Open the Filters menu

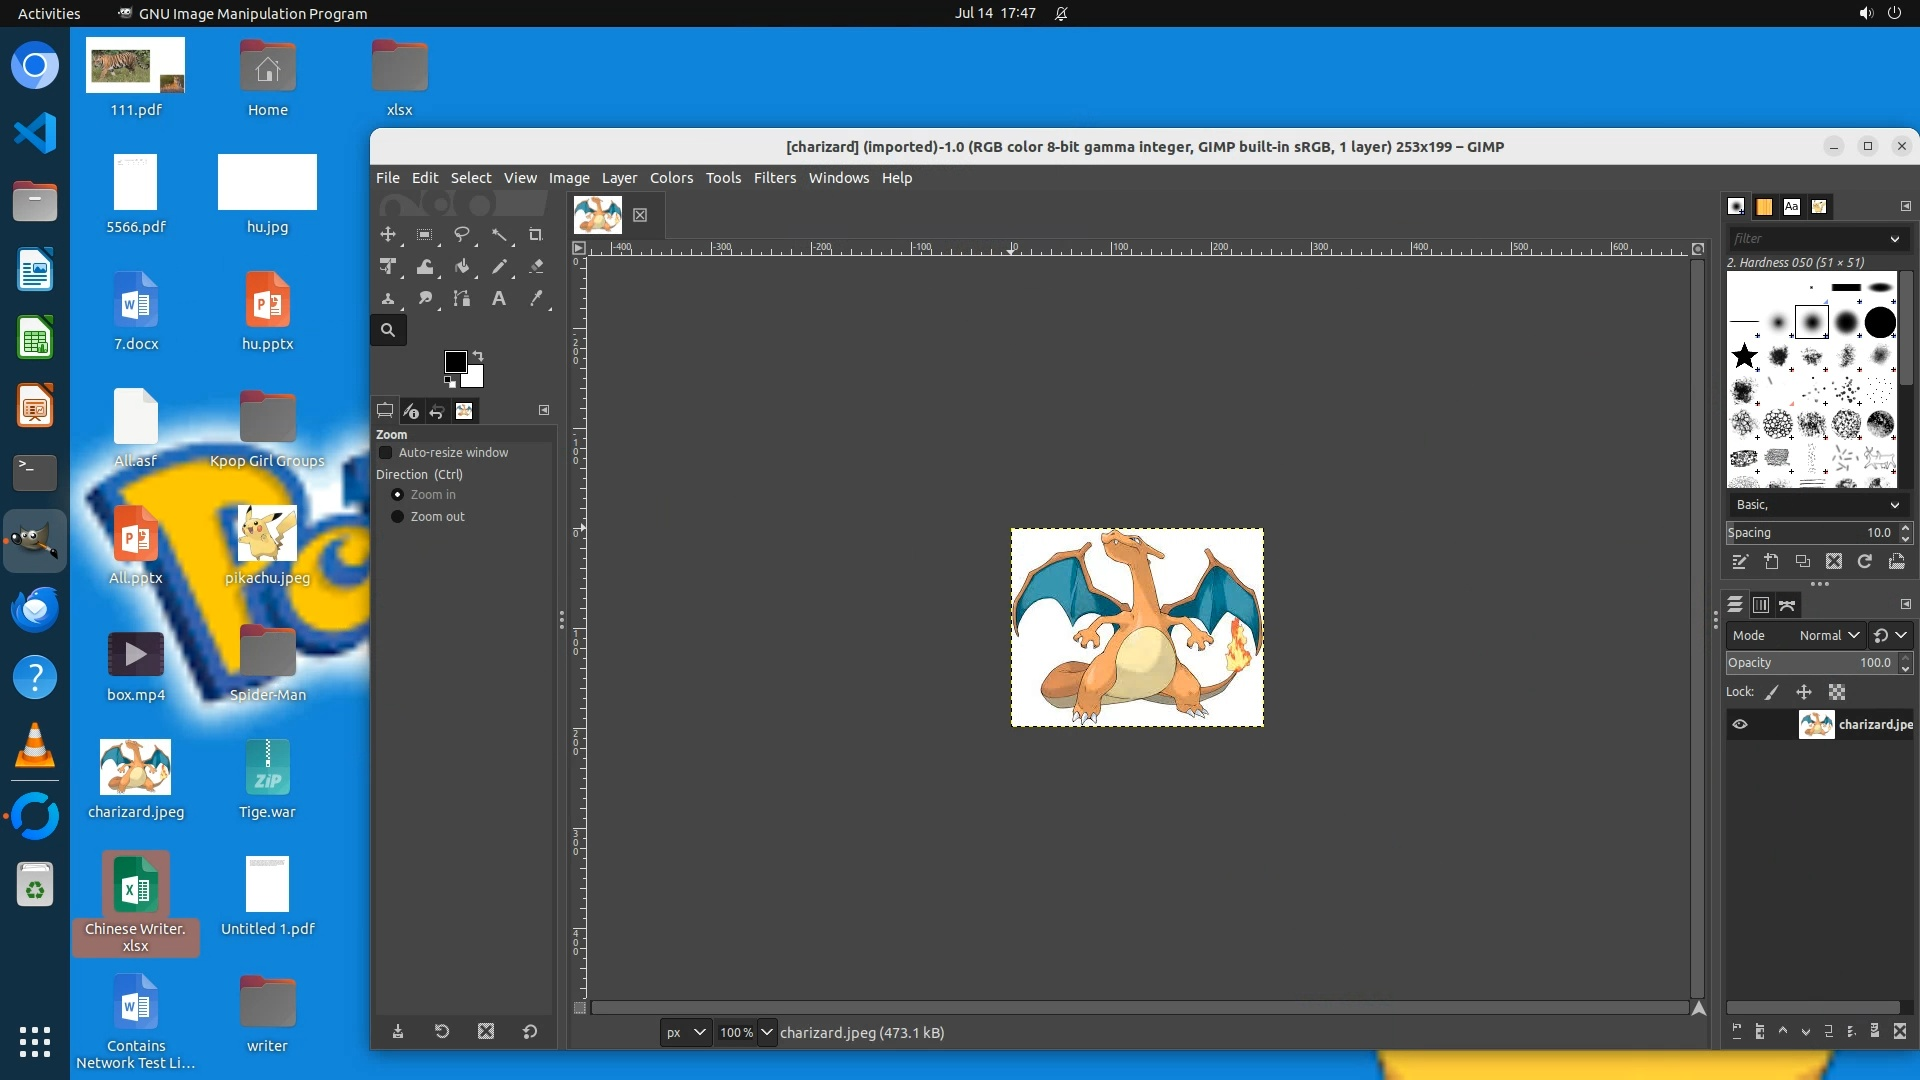(774, 178)
